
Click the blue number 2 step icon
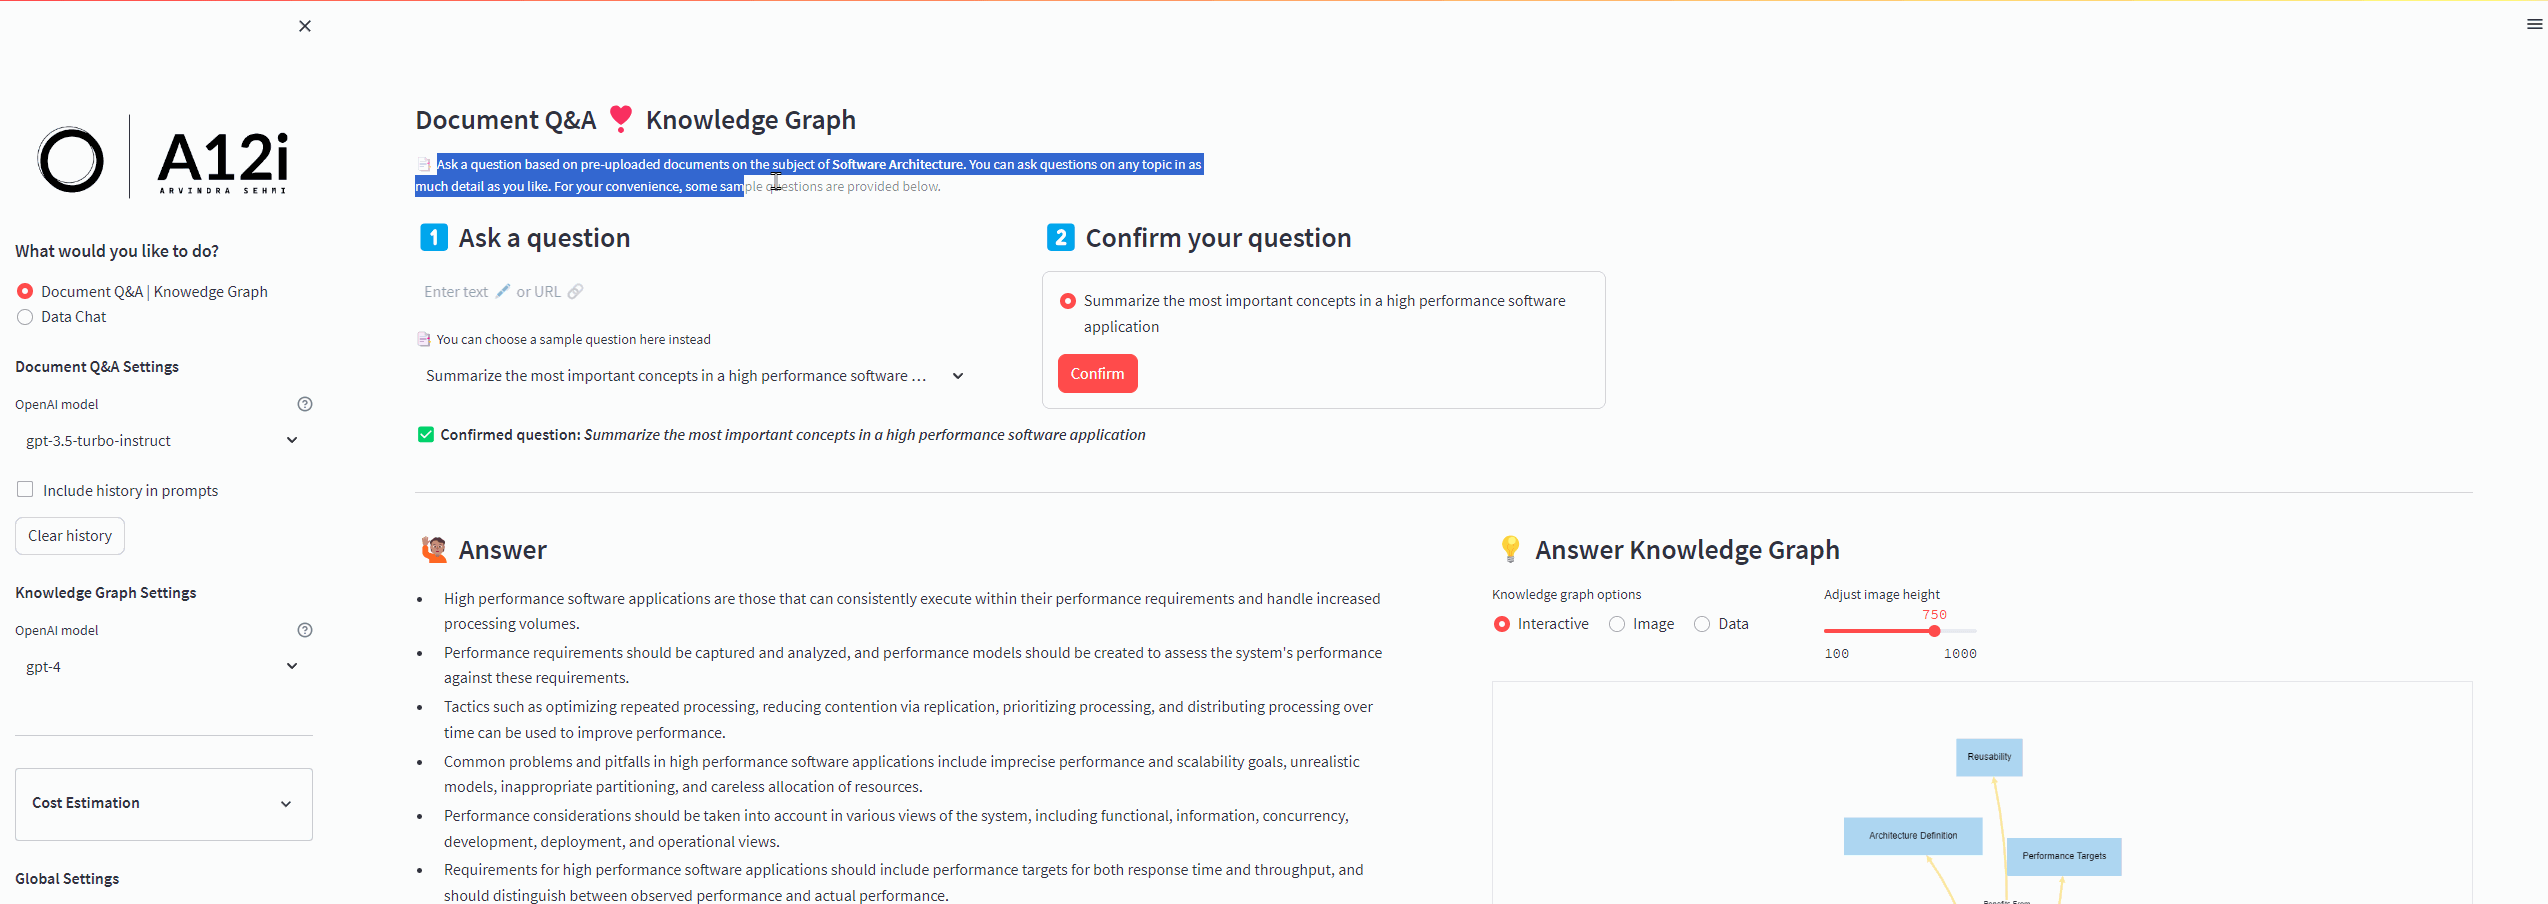pos(1061,237)
